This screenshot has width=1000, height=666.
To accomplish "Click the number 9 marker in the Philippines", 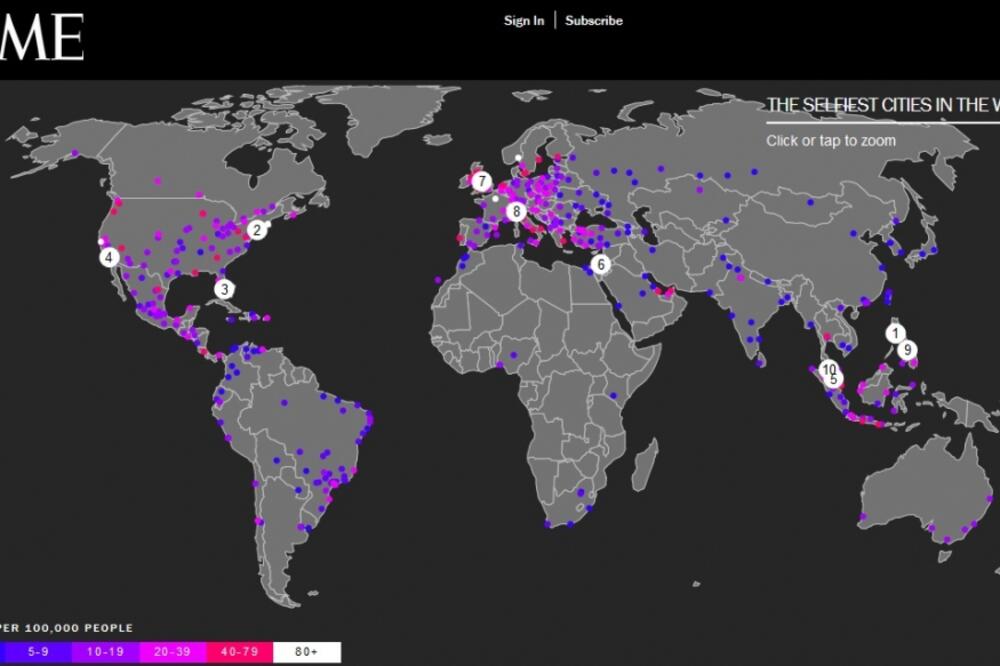I will [907, 350].
